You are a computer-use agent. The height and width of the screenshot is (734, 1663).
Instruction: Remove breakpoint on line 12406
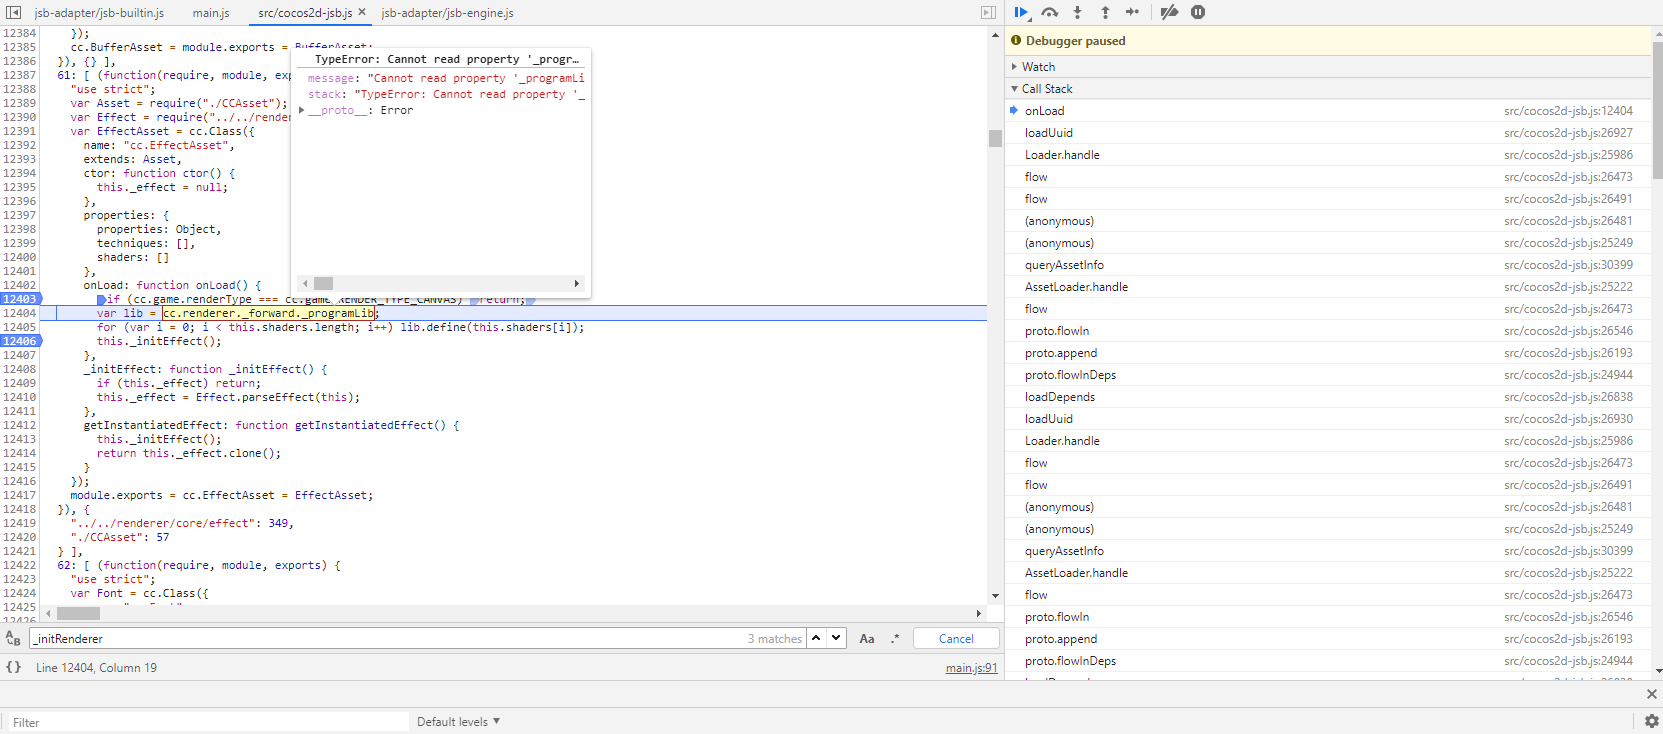pyautogui.click(x=20, y=341)
